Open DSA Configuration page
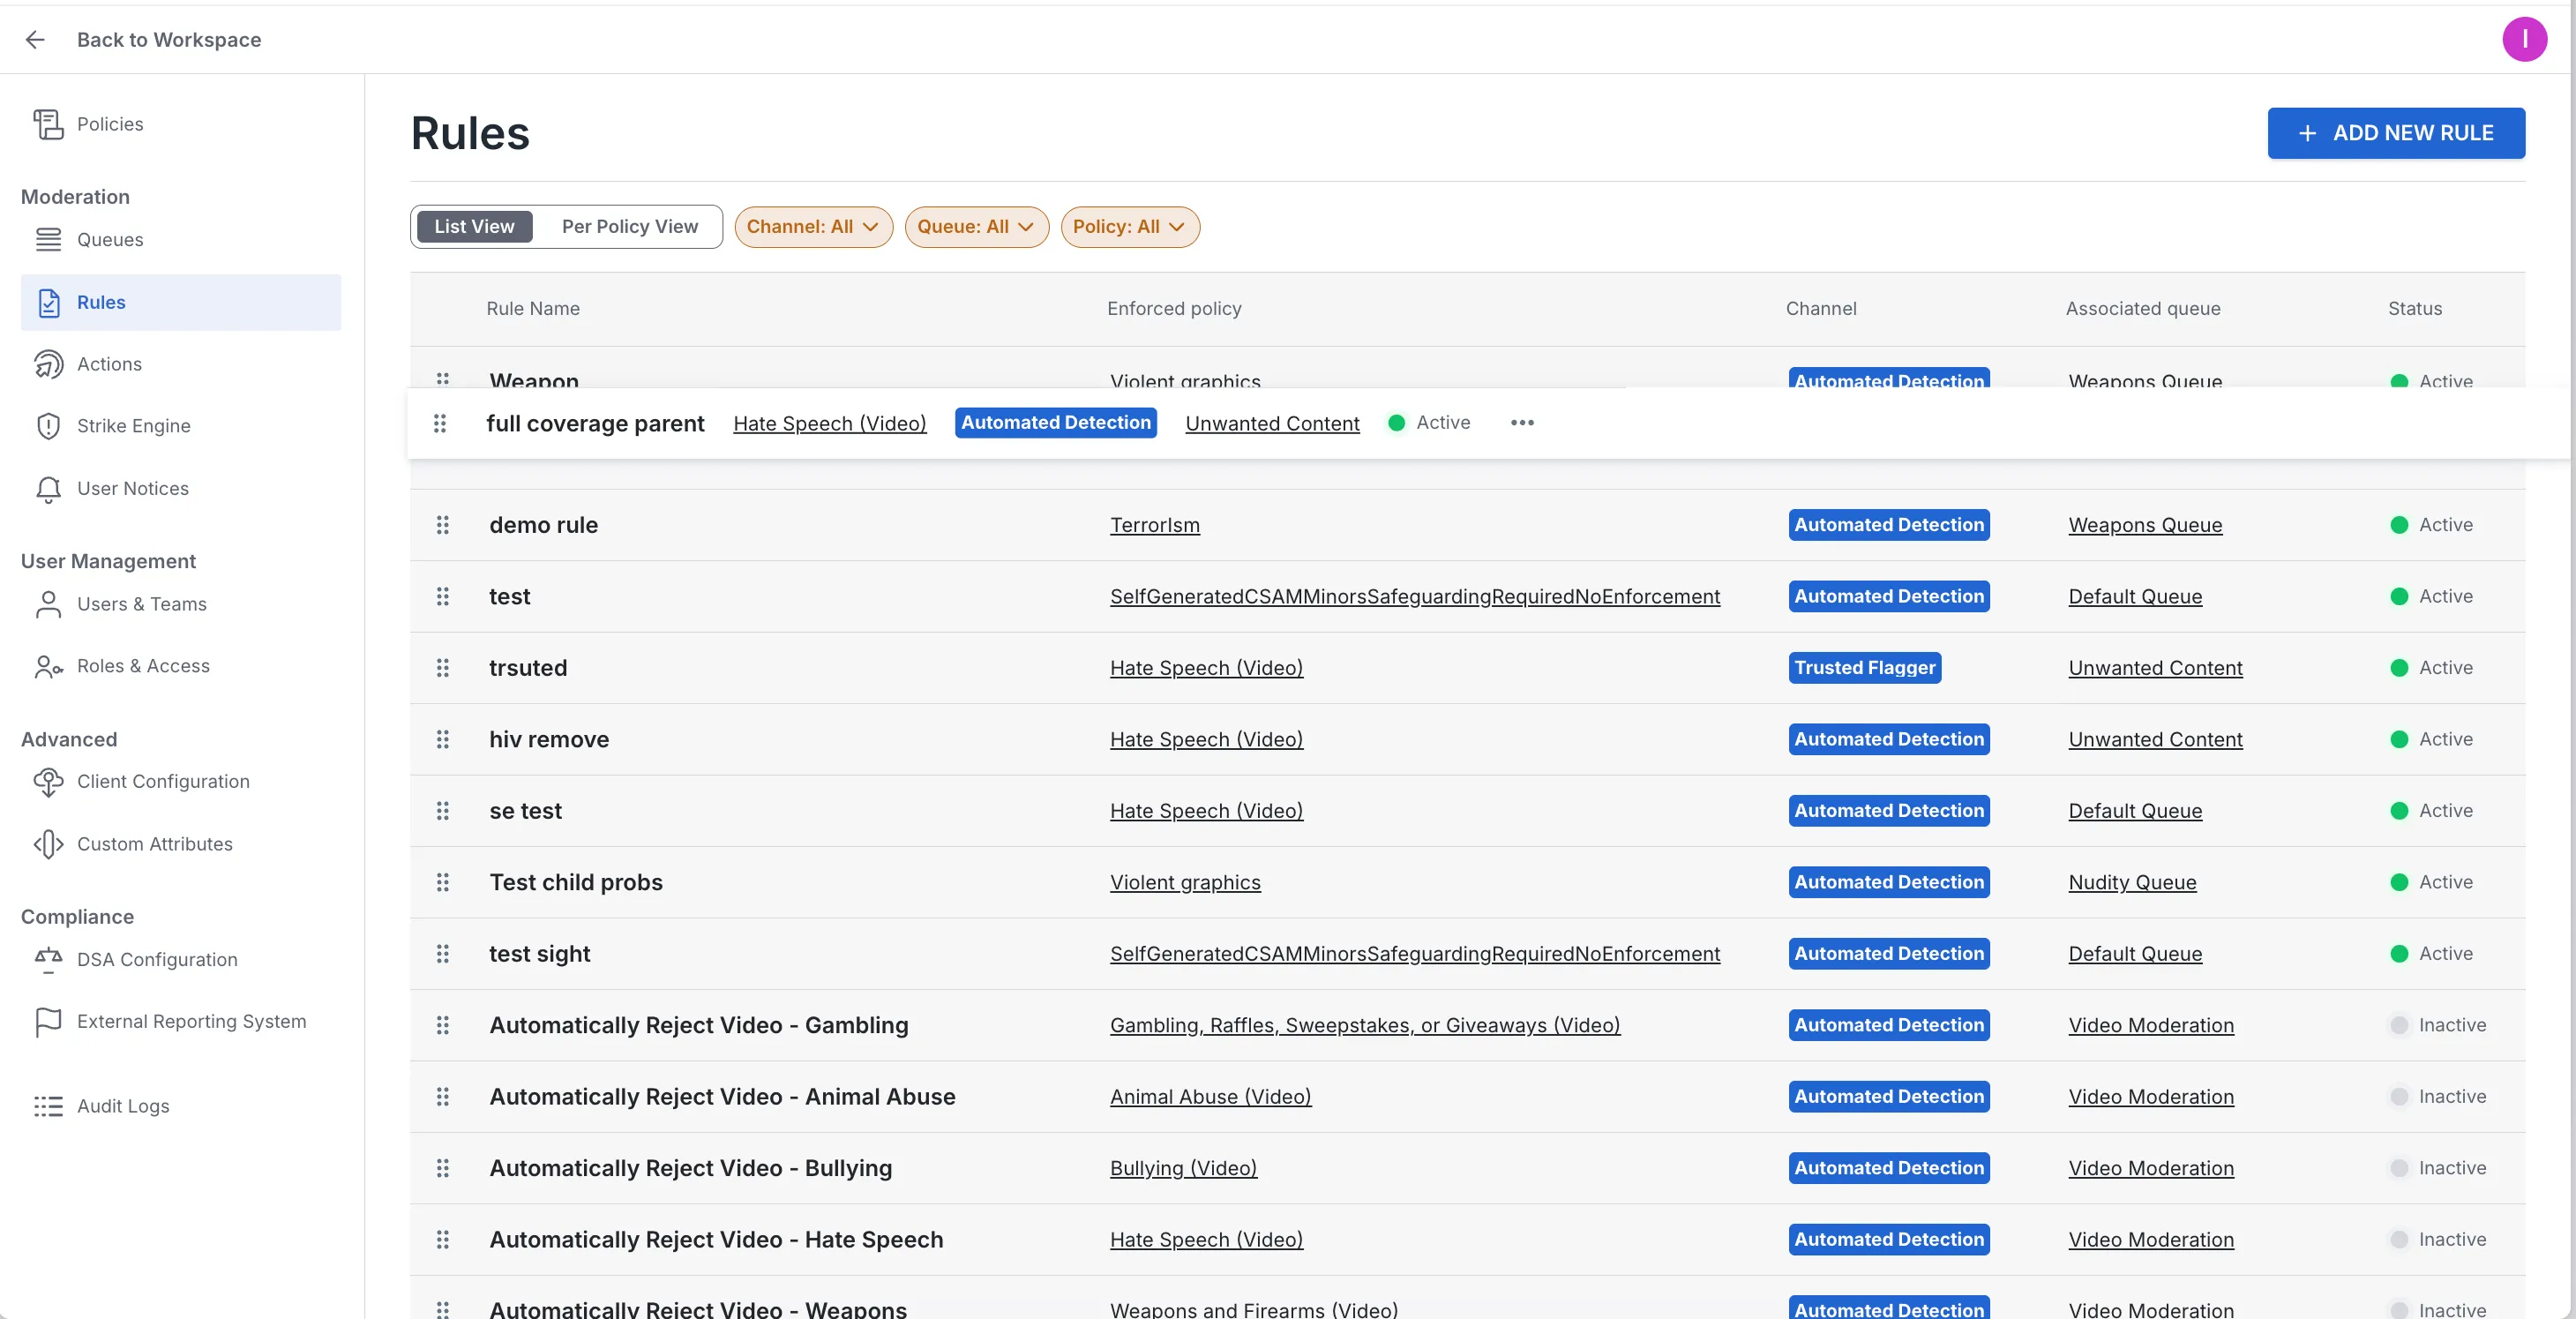The image size is (2576, 1319). click(x=157, y=960)
